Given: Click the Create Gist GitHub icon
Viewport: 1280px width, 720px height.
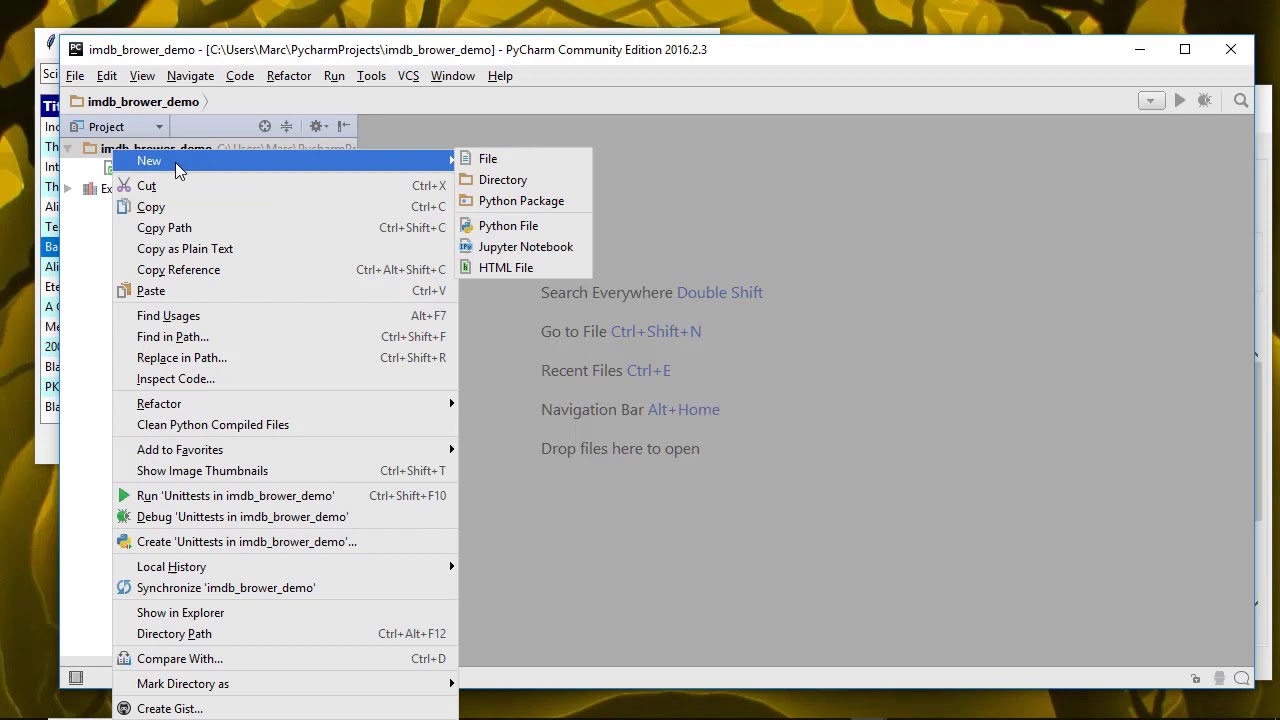Looking at the screenshot, I should (x=124, y=709).
